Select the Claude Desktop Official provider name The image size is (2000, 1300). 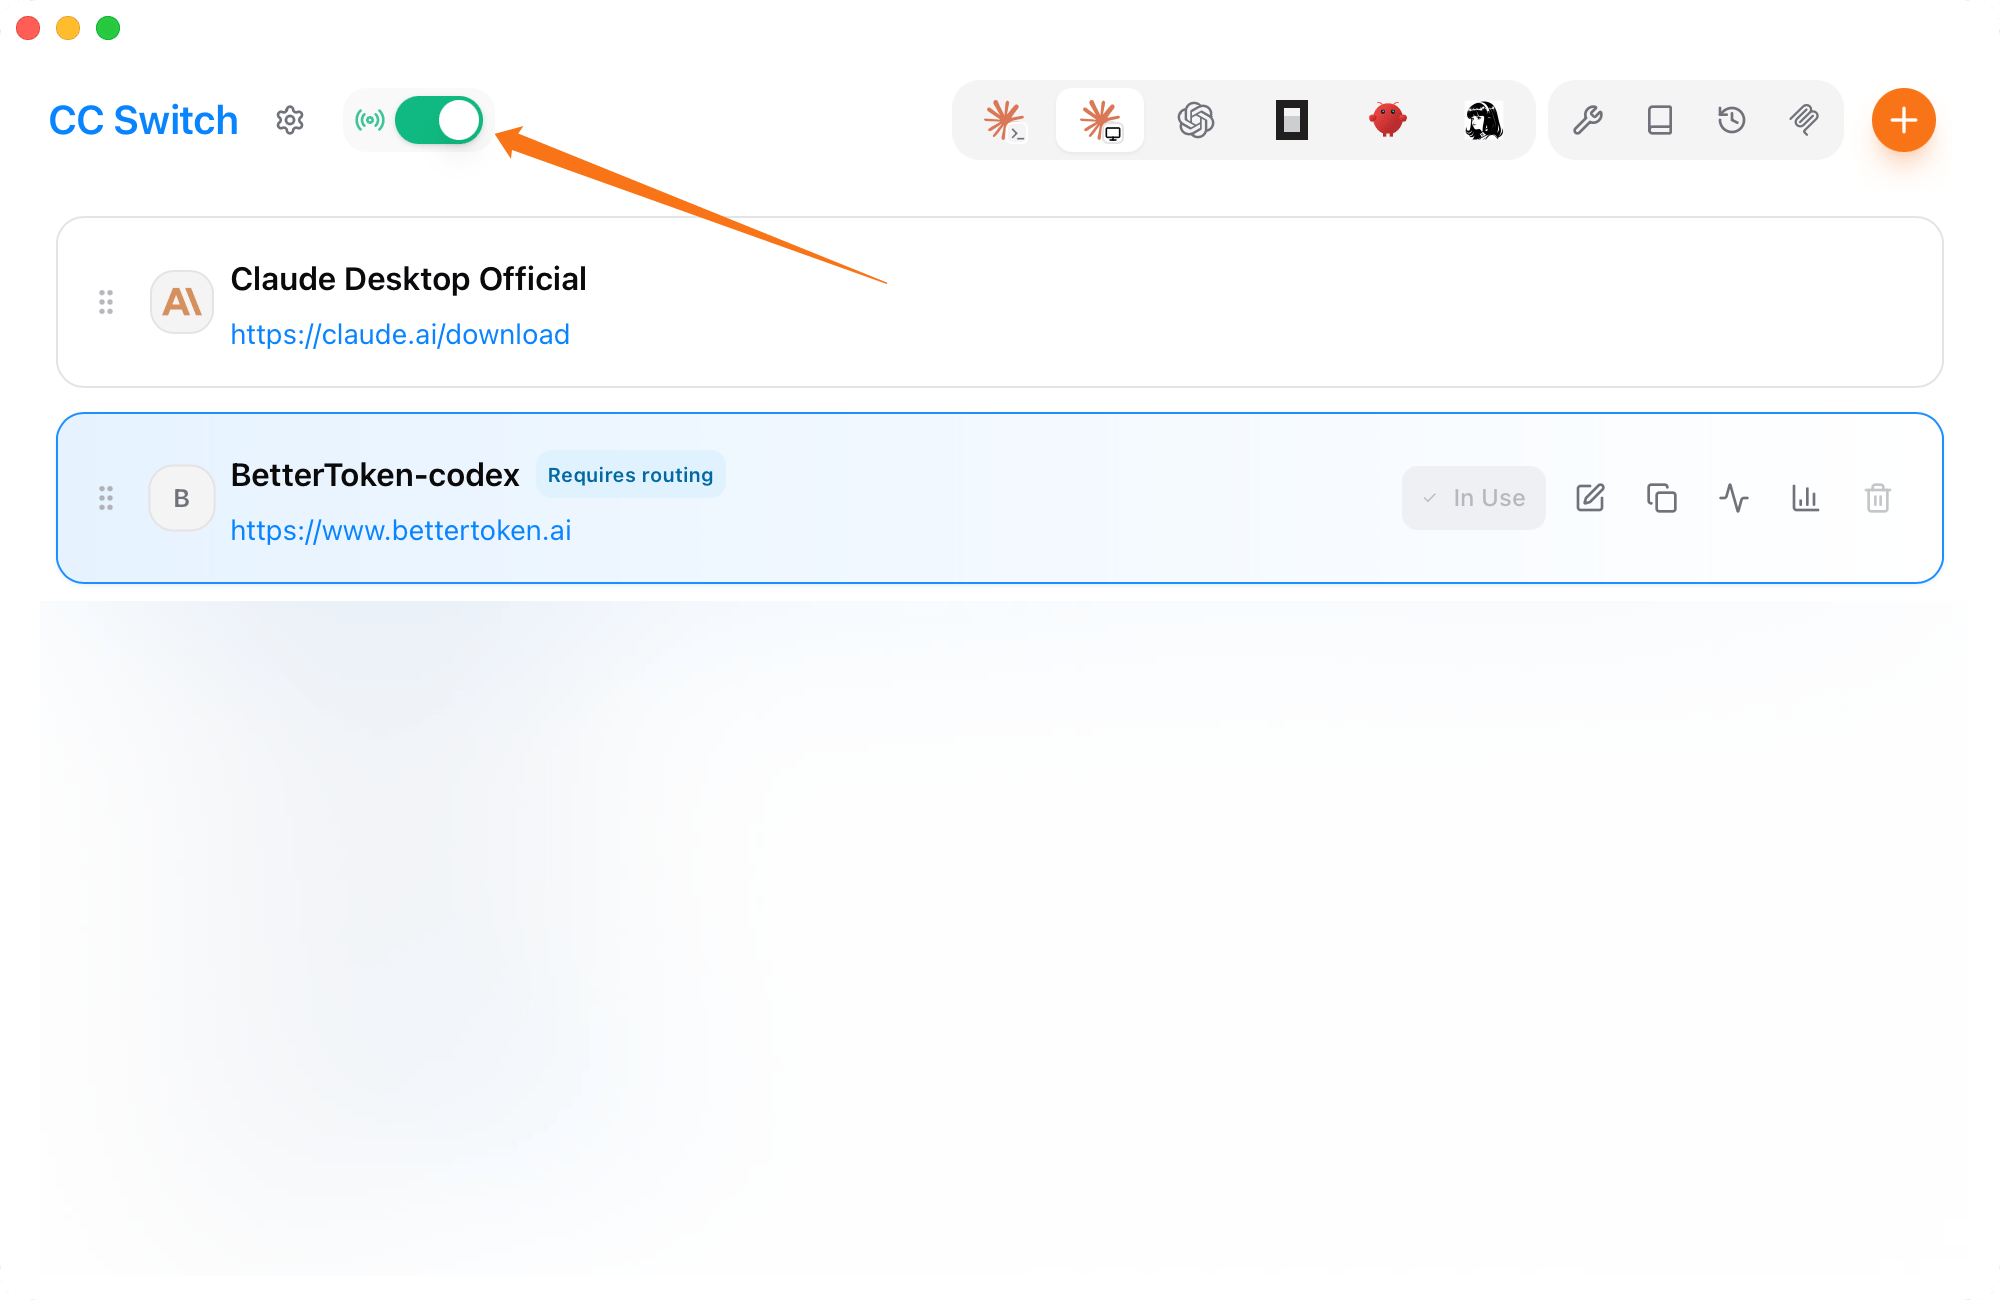click(x=408, y=279)
